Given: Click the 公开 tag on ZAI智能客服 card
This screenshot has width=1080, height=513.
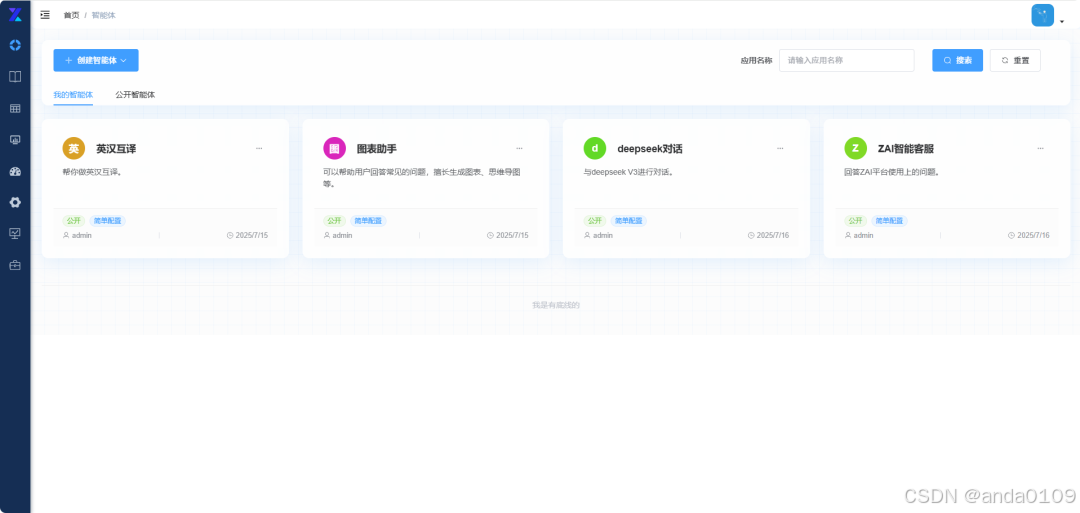Looking at the screenshot, I should [855, 221].
